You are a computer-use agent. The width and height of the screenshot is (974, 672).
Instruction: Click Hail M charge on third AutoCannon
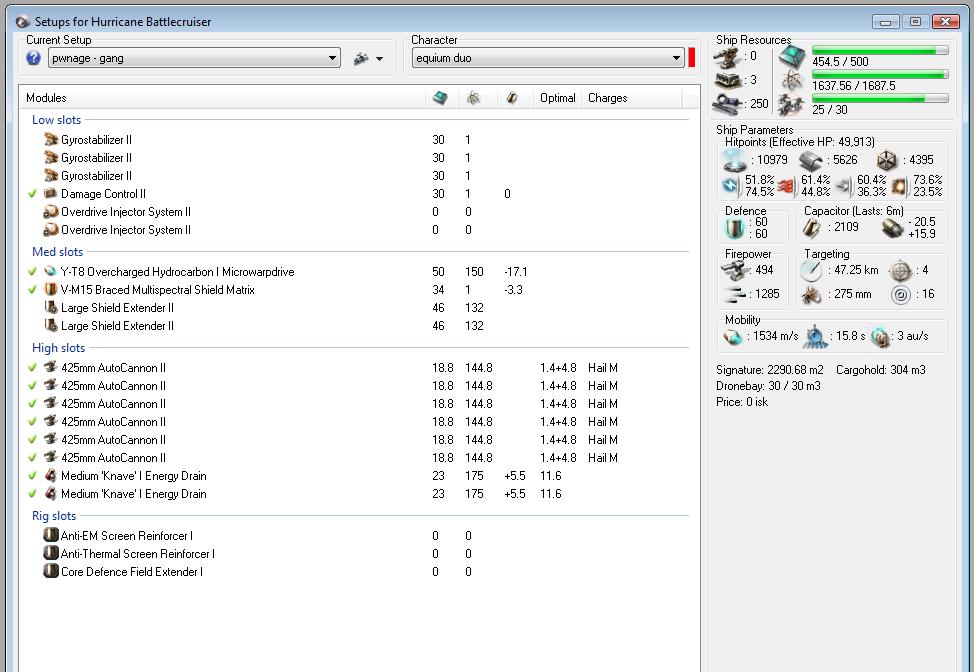tap(603, 404)
